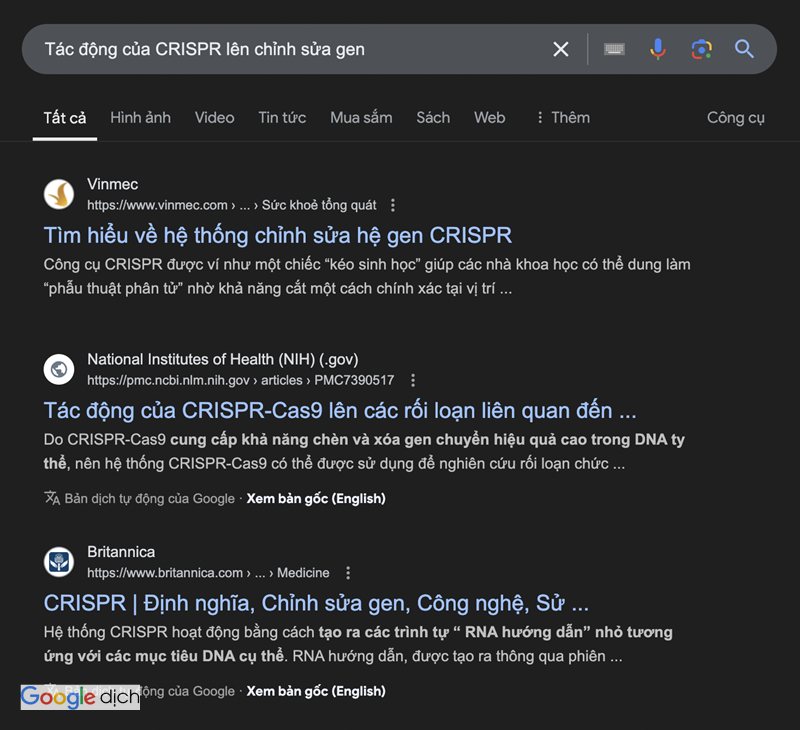
Task: Click the Vinmec site favicon
Action: click(x=59, y=194)
